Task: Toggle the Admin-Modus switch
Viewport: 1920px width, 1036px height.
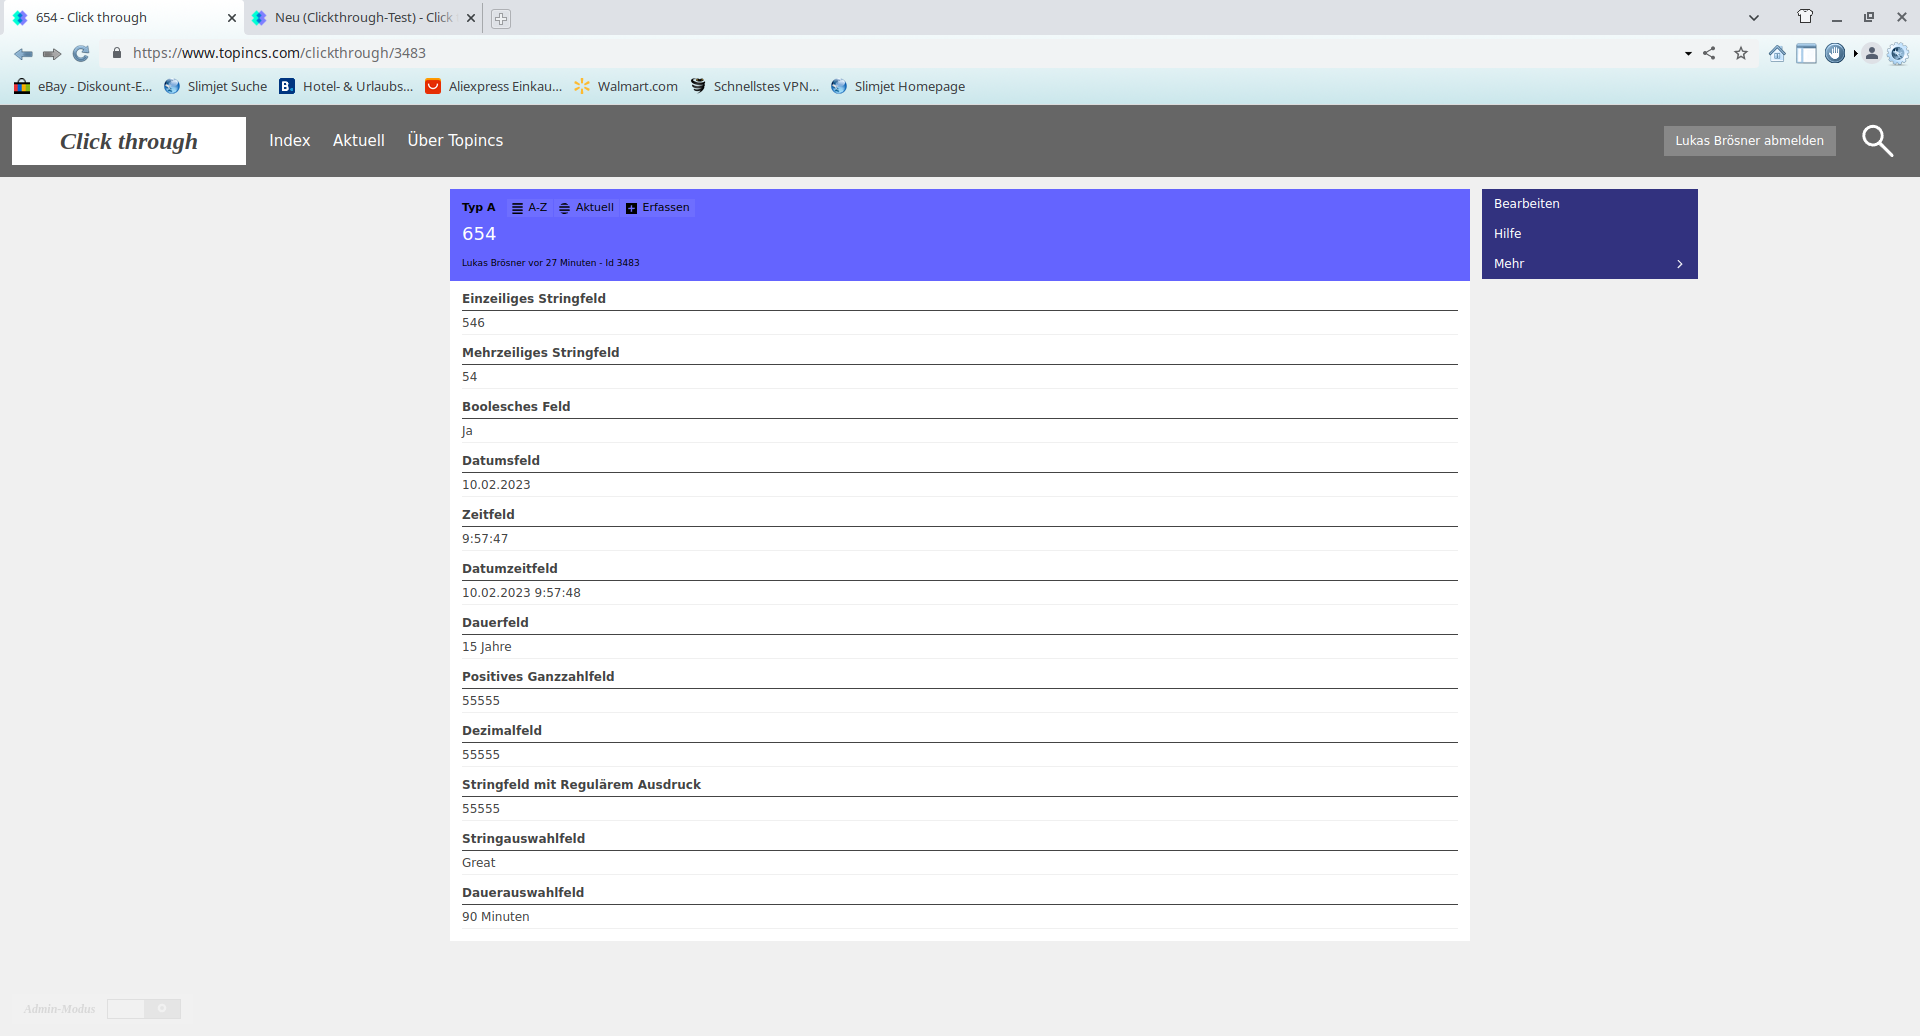Action: (x=144, y=1008)
